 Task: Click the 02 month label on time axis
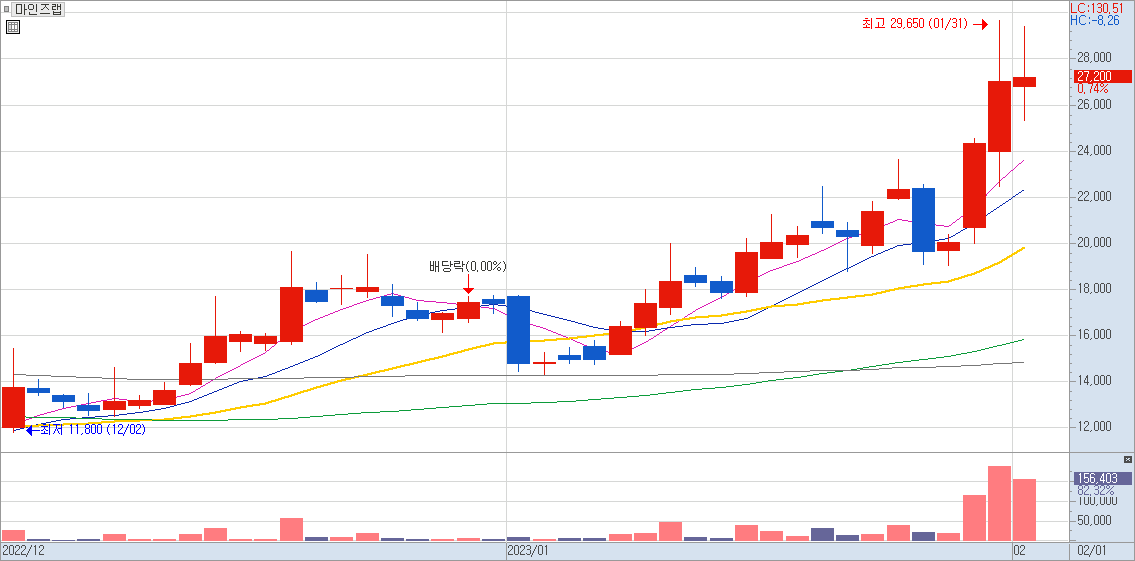coord(1020,551)
